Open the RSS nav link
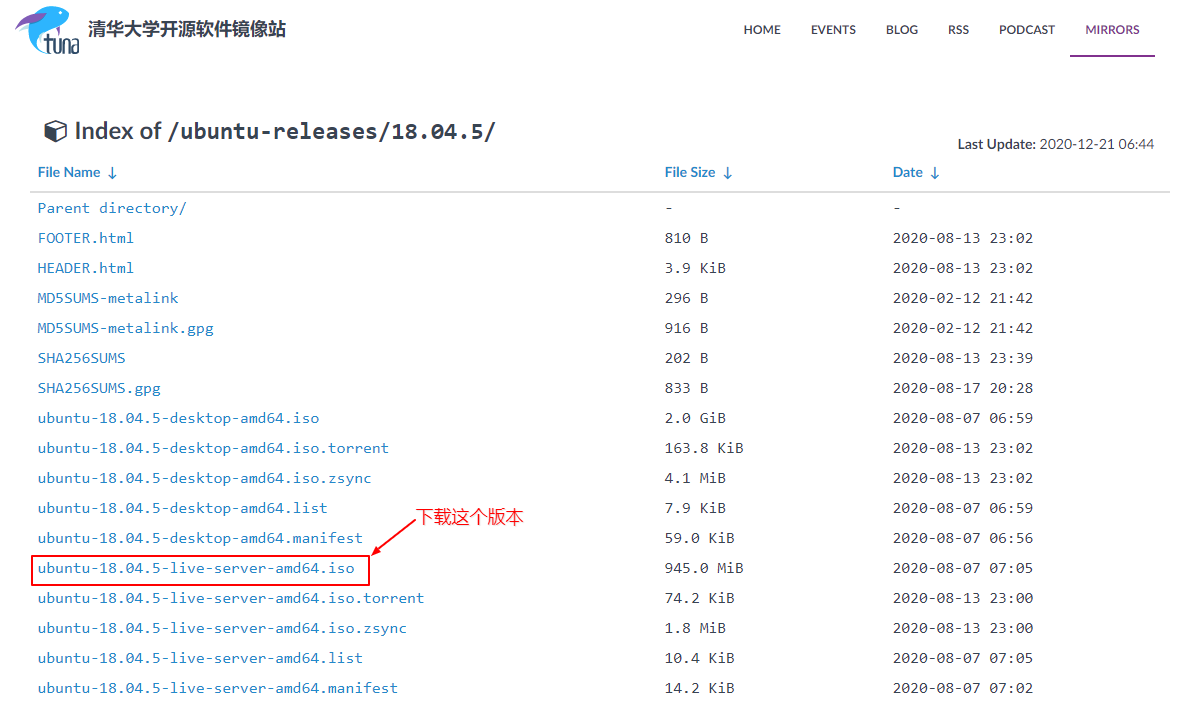The image size is (1179, 719). [x=958, y=29]
